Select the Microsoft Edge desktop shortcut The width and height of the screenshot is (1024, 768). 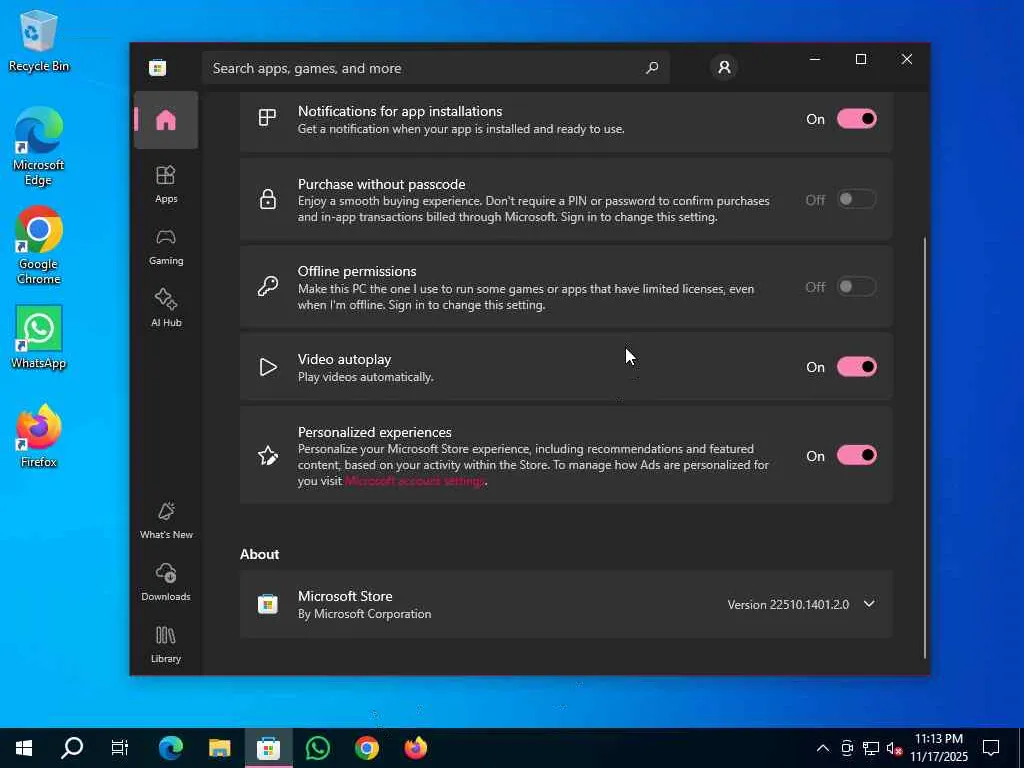(x=39, y=146)
